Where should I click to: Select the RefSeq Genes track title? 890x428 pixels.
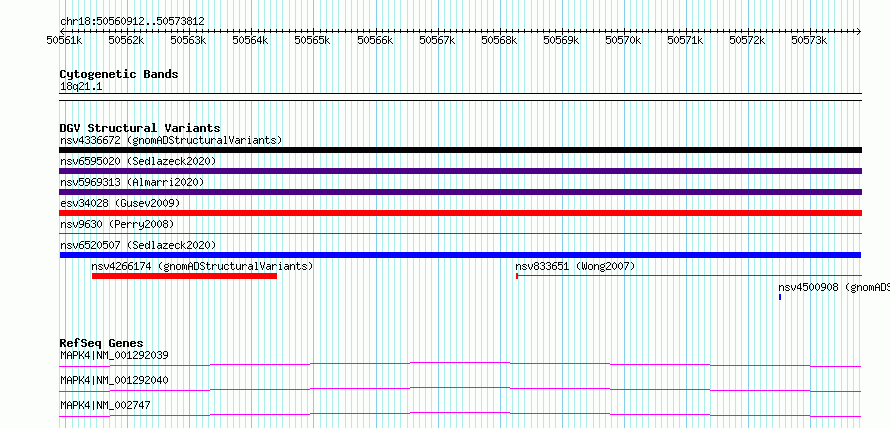[102, 343]
